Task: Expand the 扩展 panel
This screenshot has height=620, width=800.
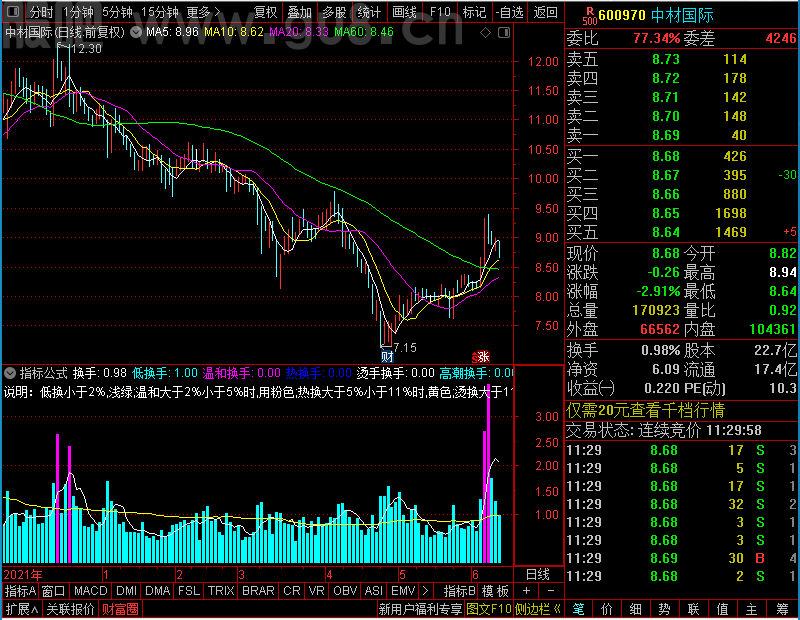Action: [22, 609]
